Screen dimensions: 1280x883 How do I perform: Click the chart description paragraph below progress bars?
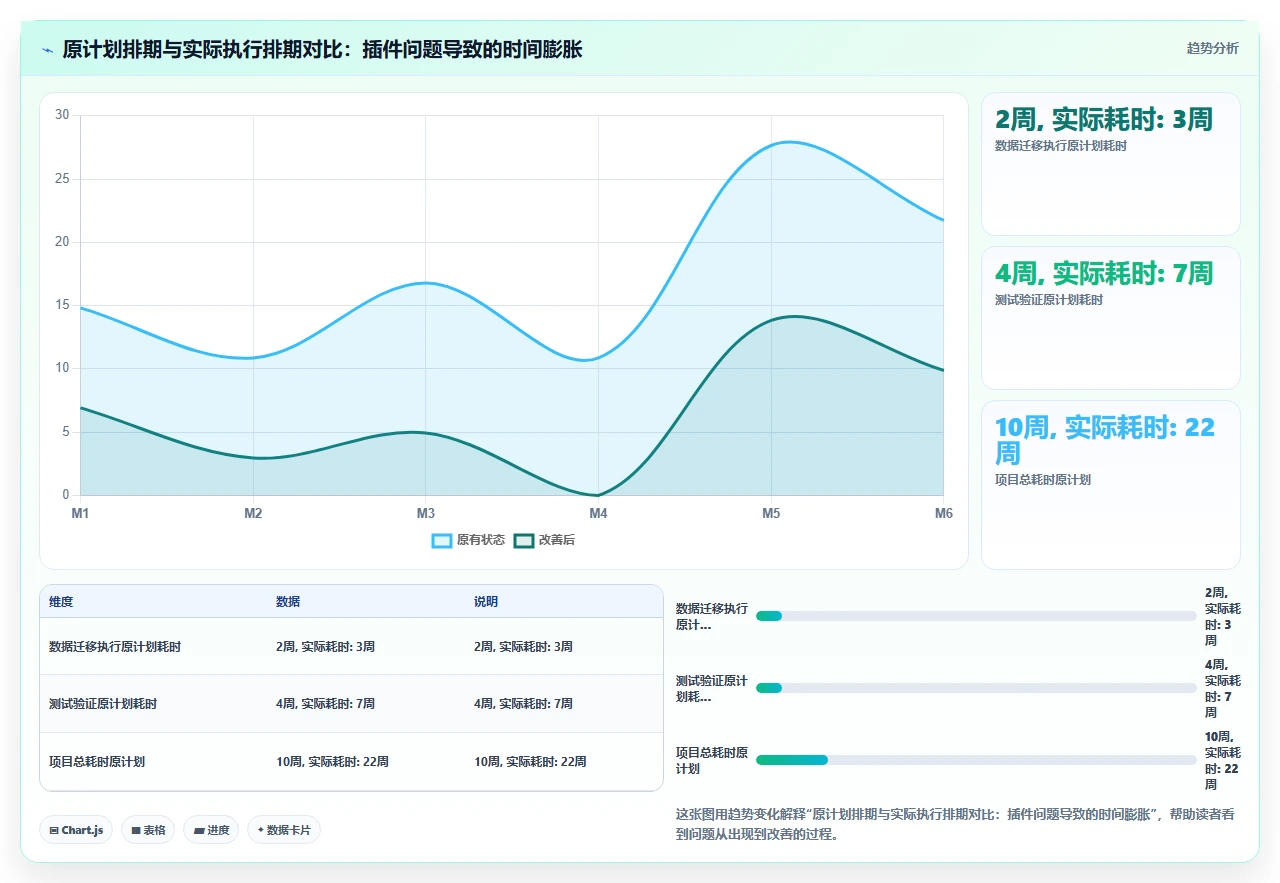[x=956, y=824]
